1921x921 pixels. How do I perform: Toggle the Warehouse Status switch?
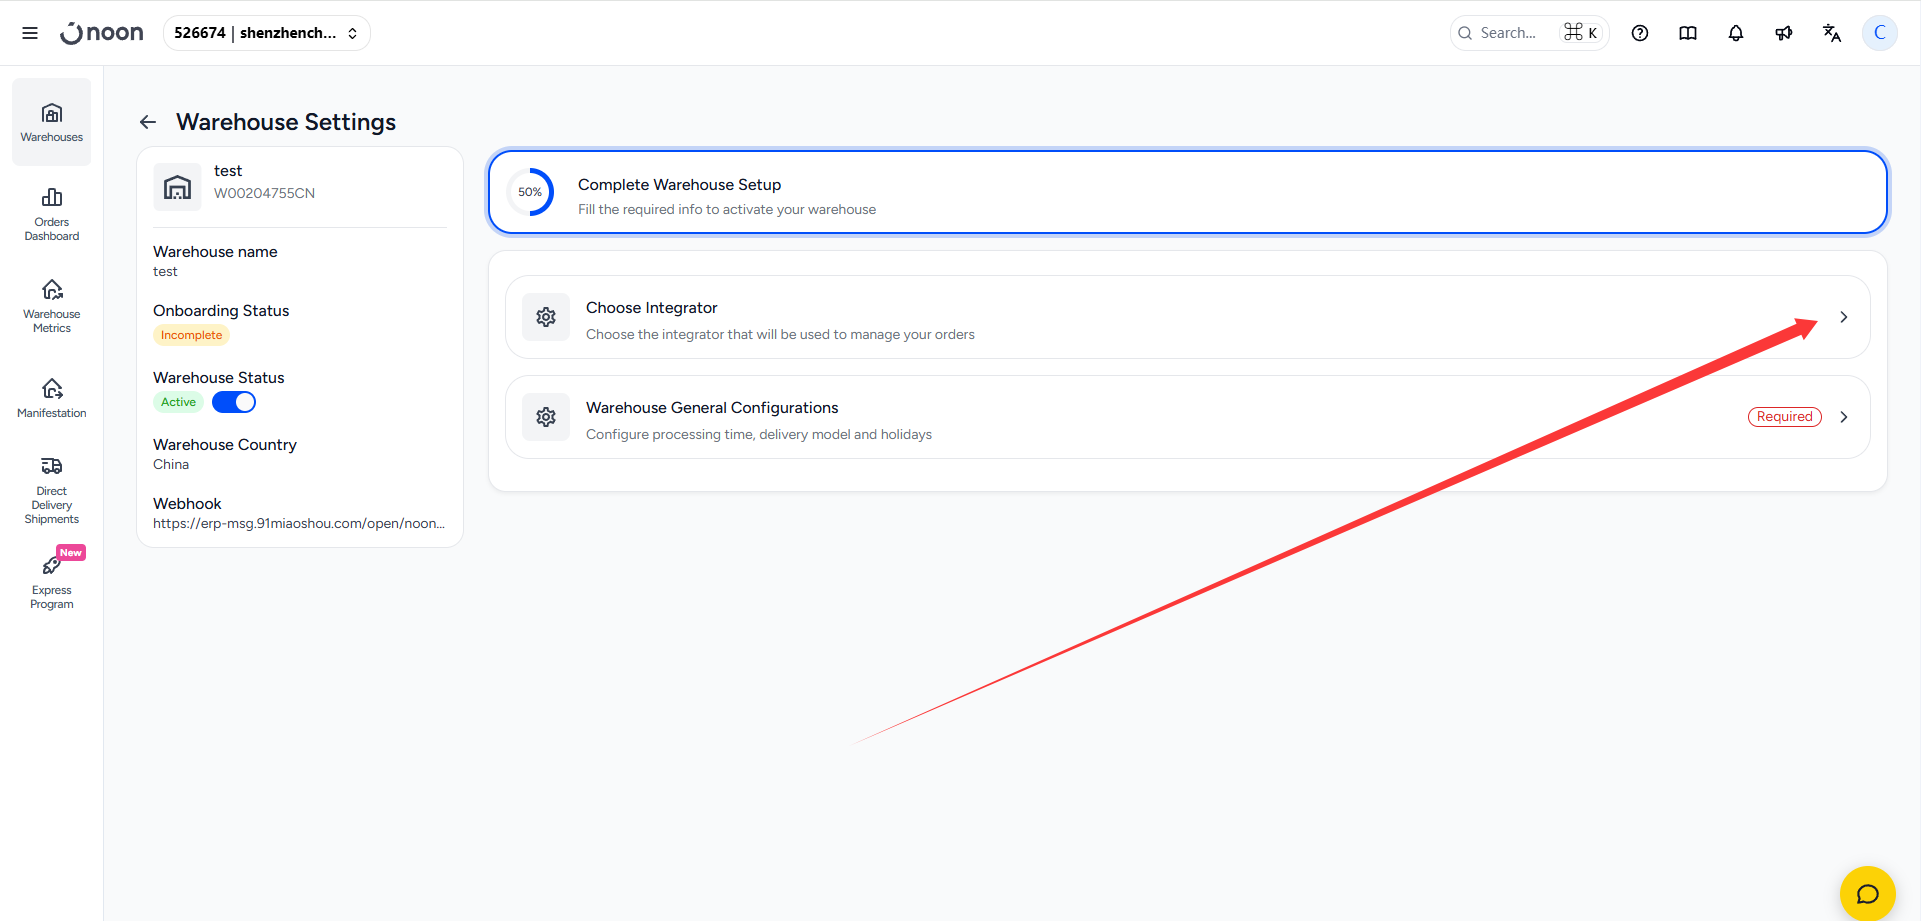[234, 402]
